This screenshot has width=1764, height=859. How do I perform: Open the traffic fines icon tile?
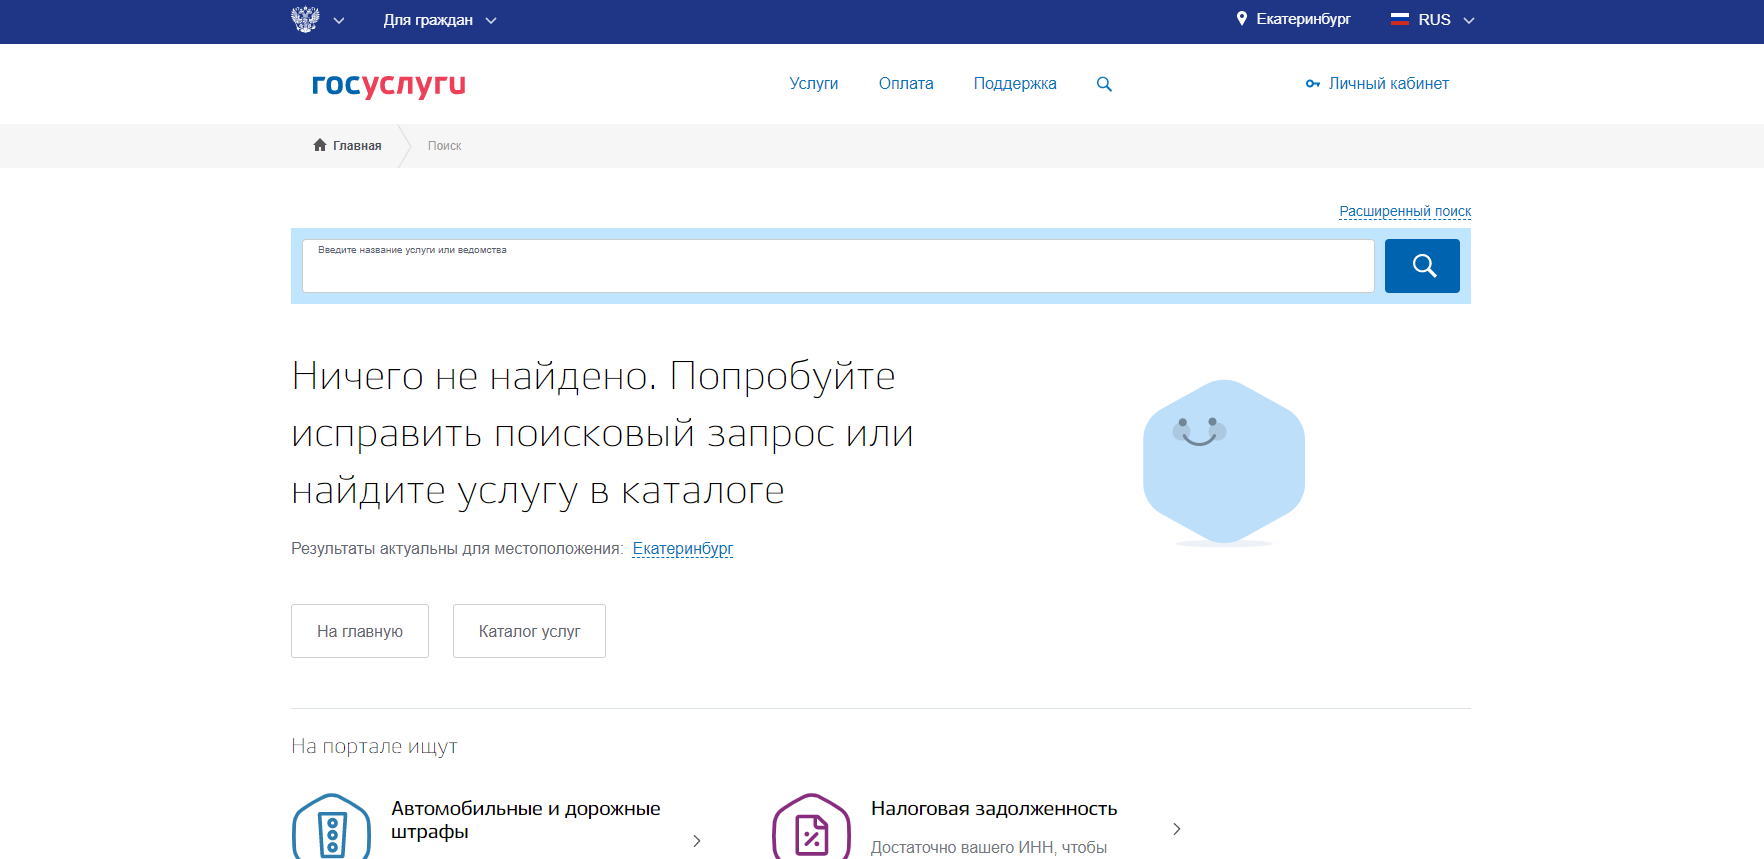click(x=332, y=828)
